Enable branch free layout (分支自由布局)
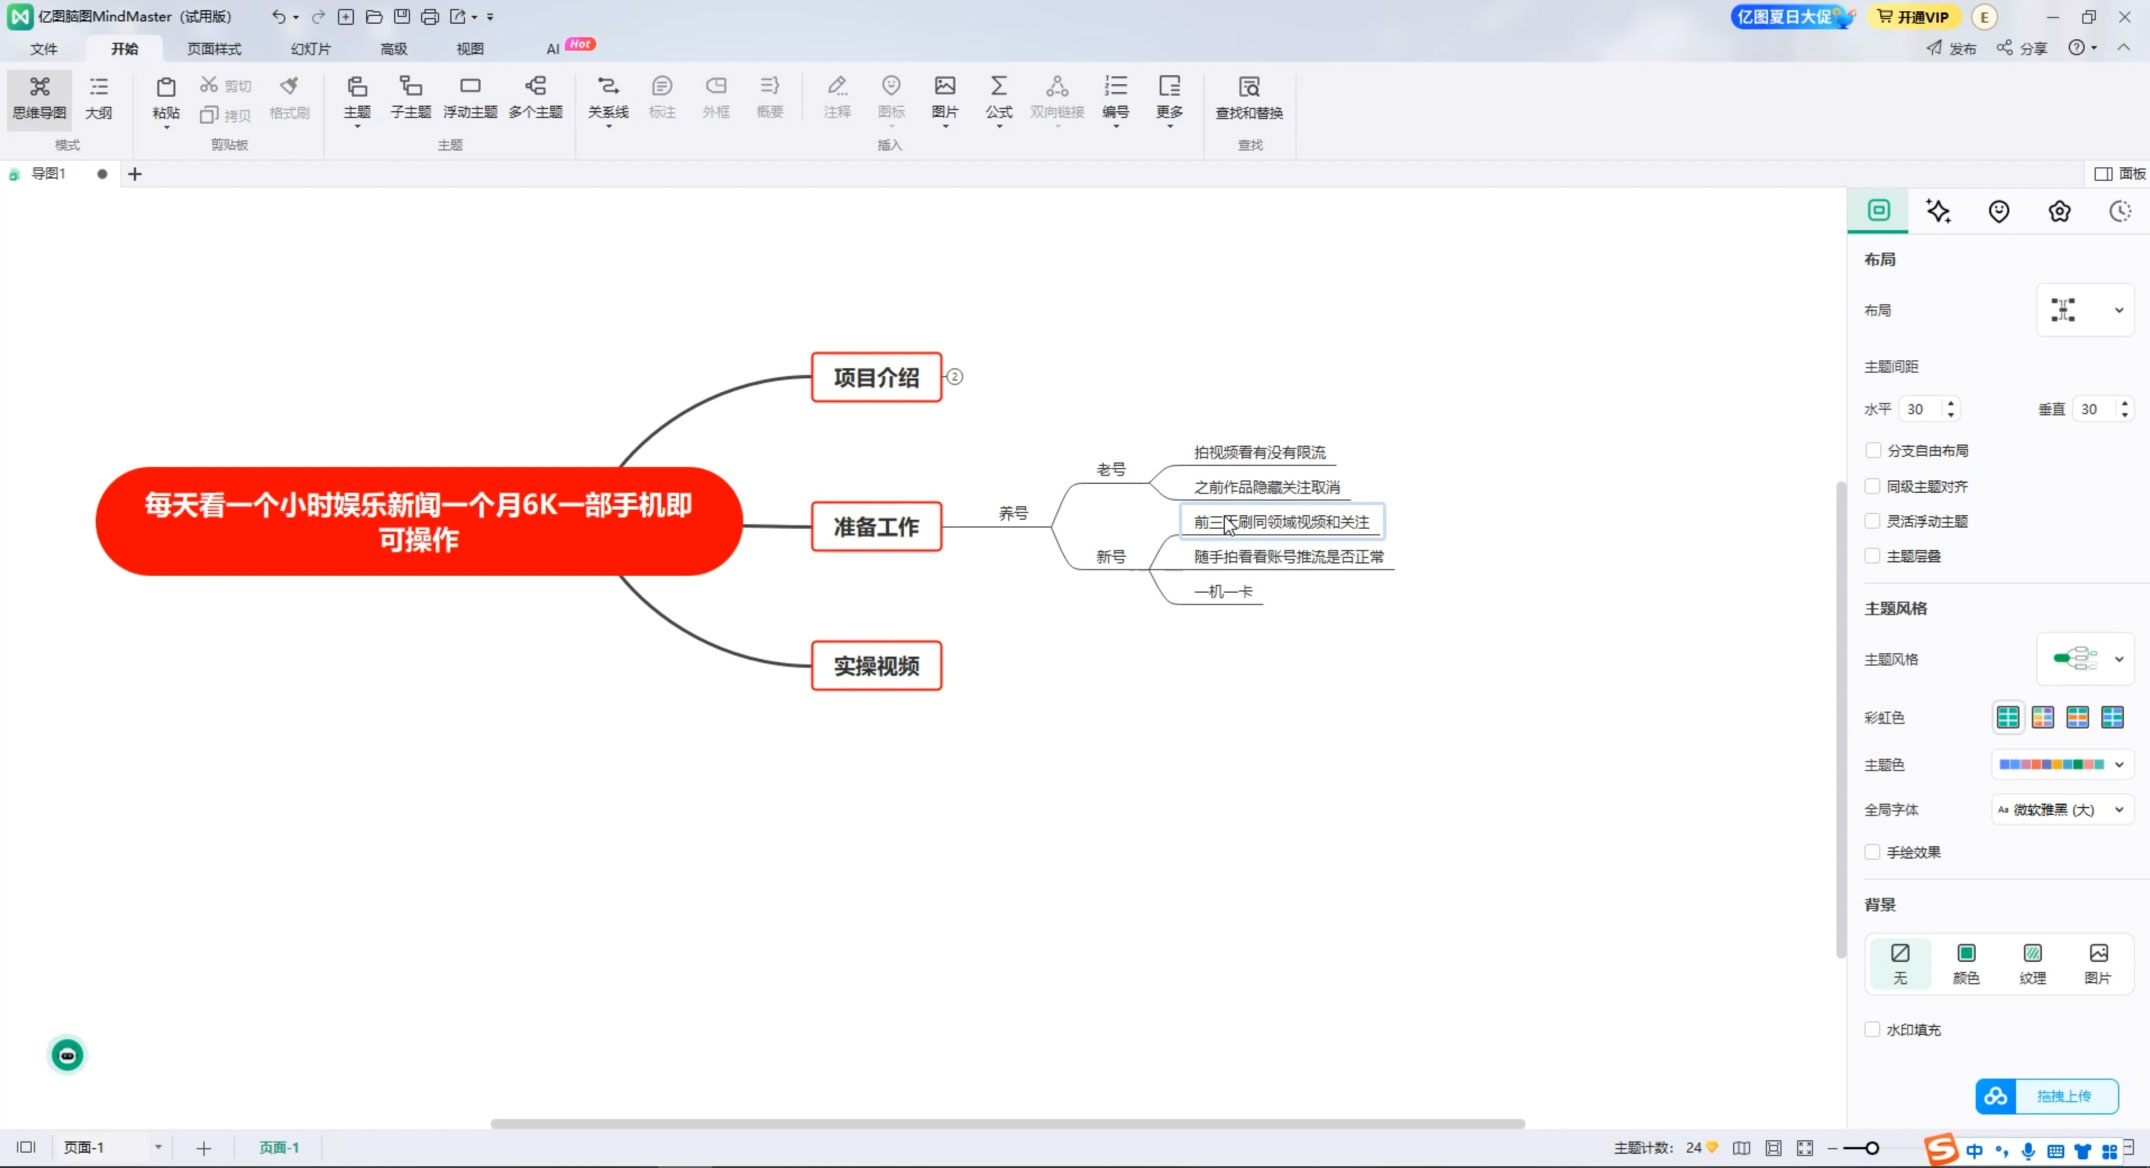 pos(1873,451)
